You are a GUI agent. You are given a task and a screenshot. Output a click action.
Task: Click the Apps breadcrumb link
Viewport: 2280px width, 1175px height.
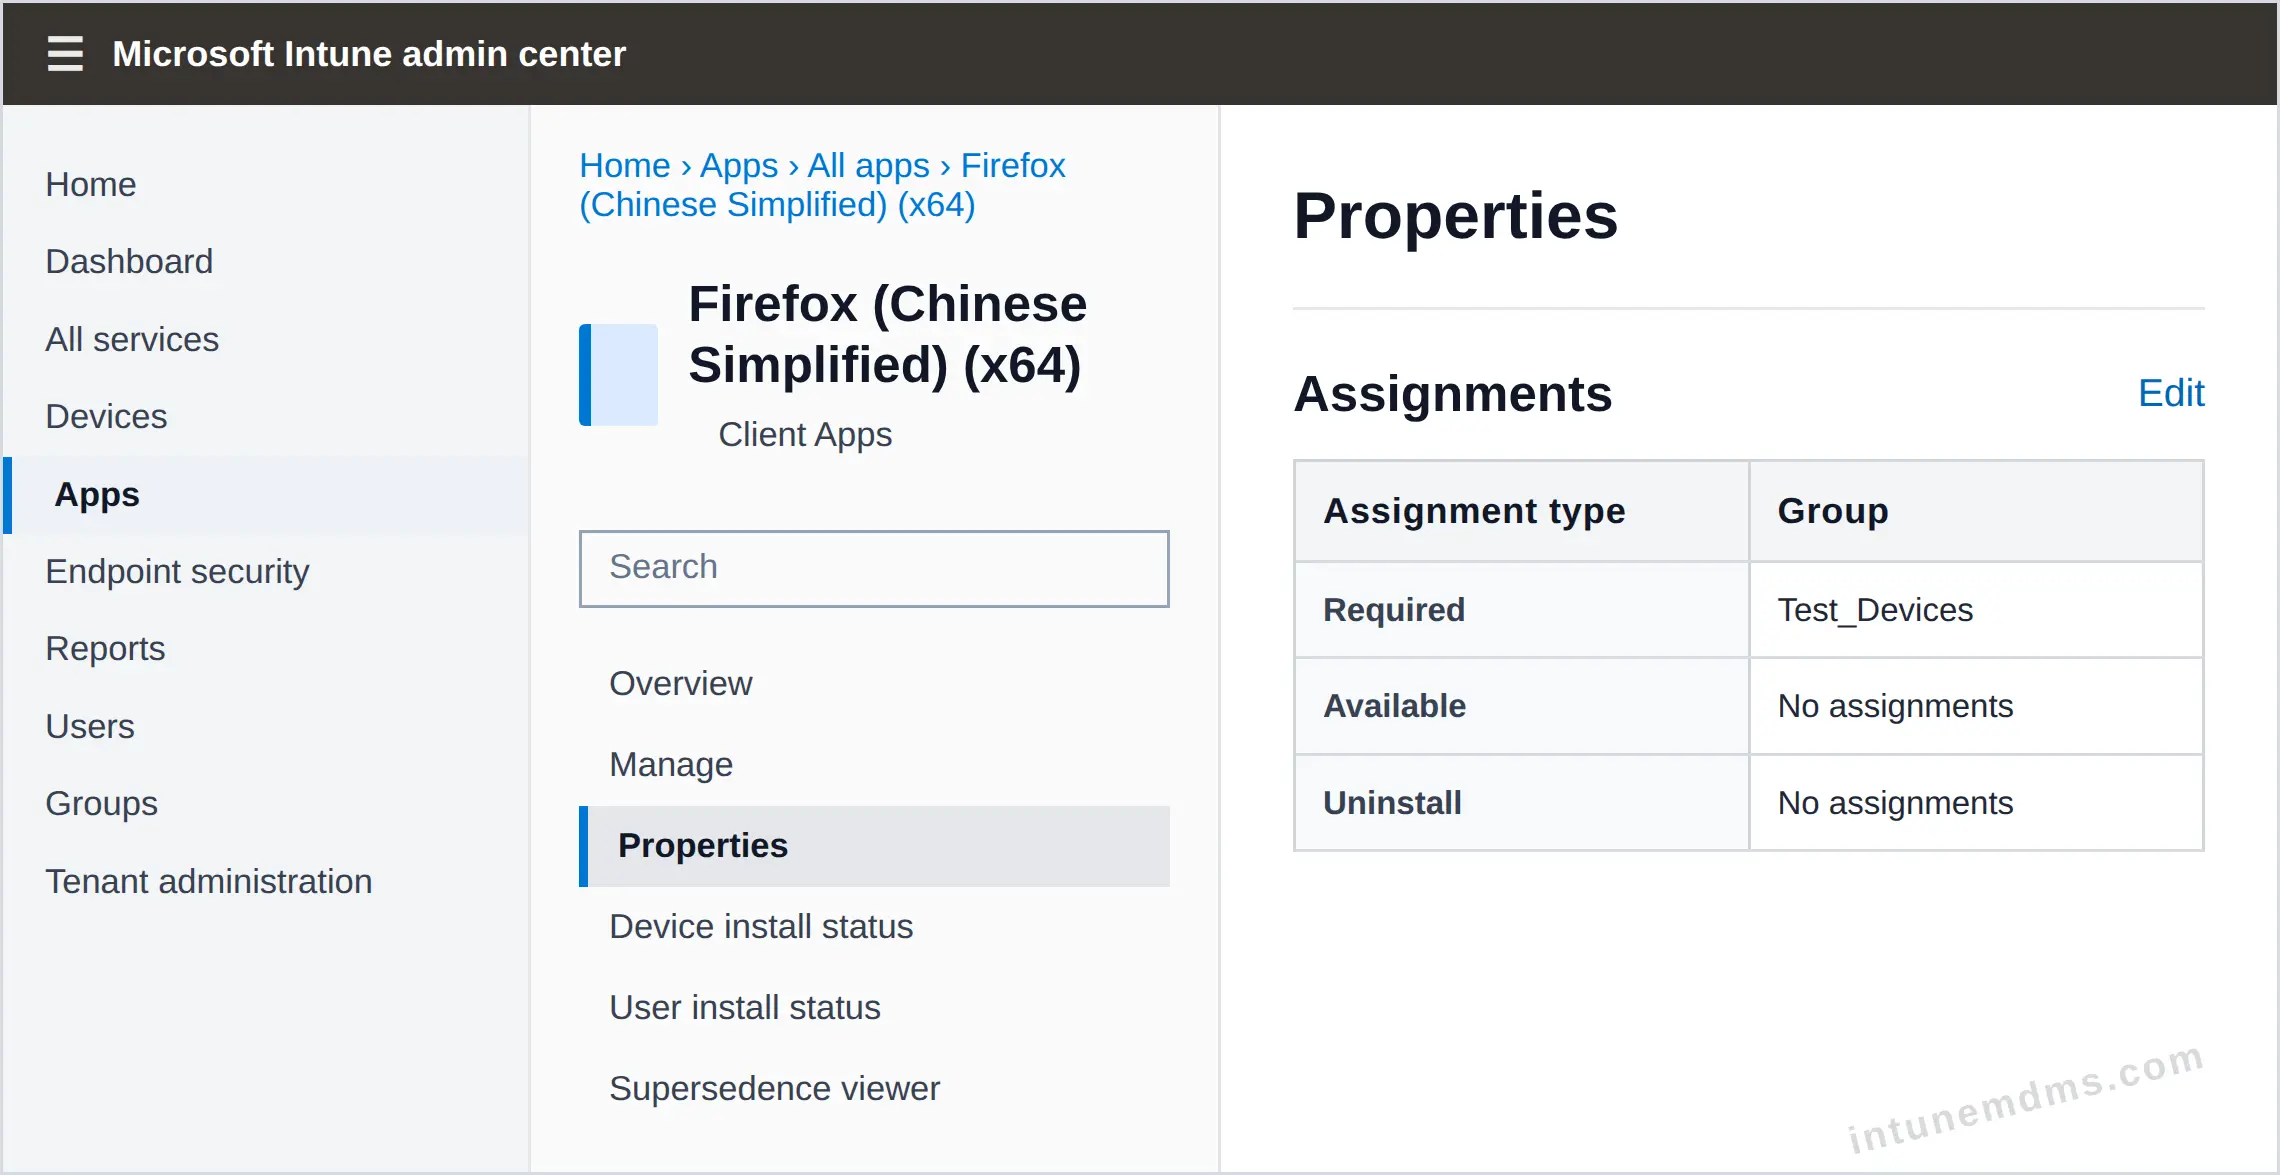pos(739,166)
